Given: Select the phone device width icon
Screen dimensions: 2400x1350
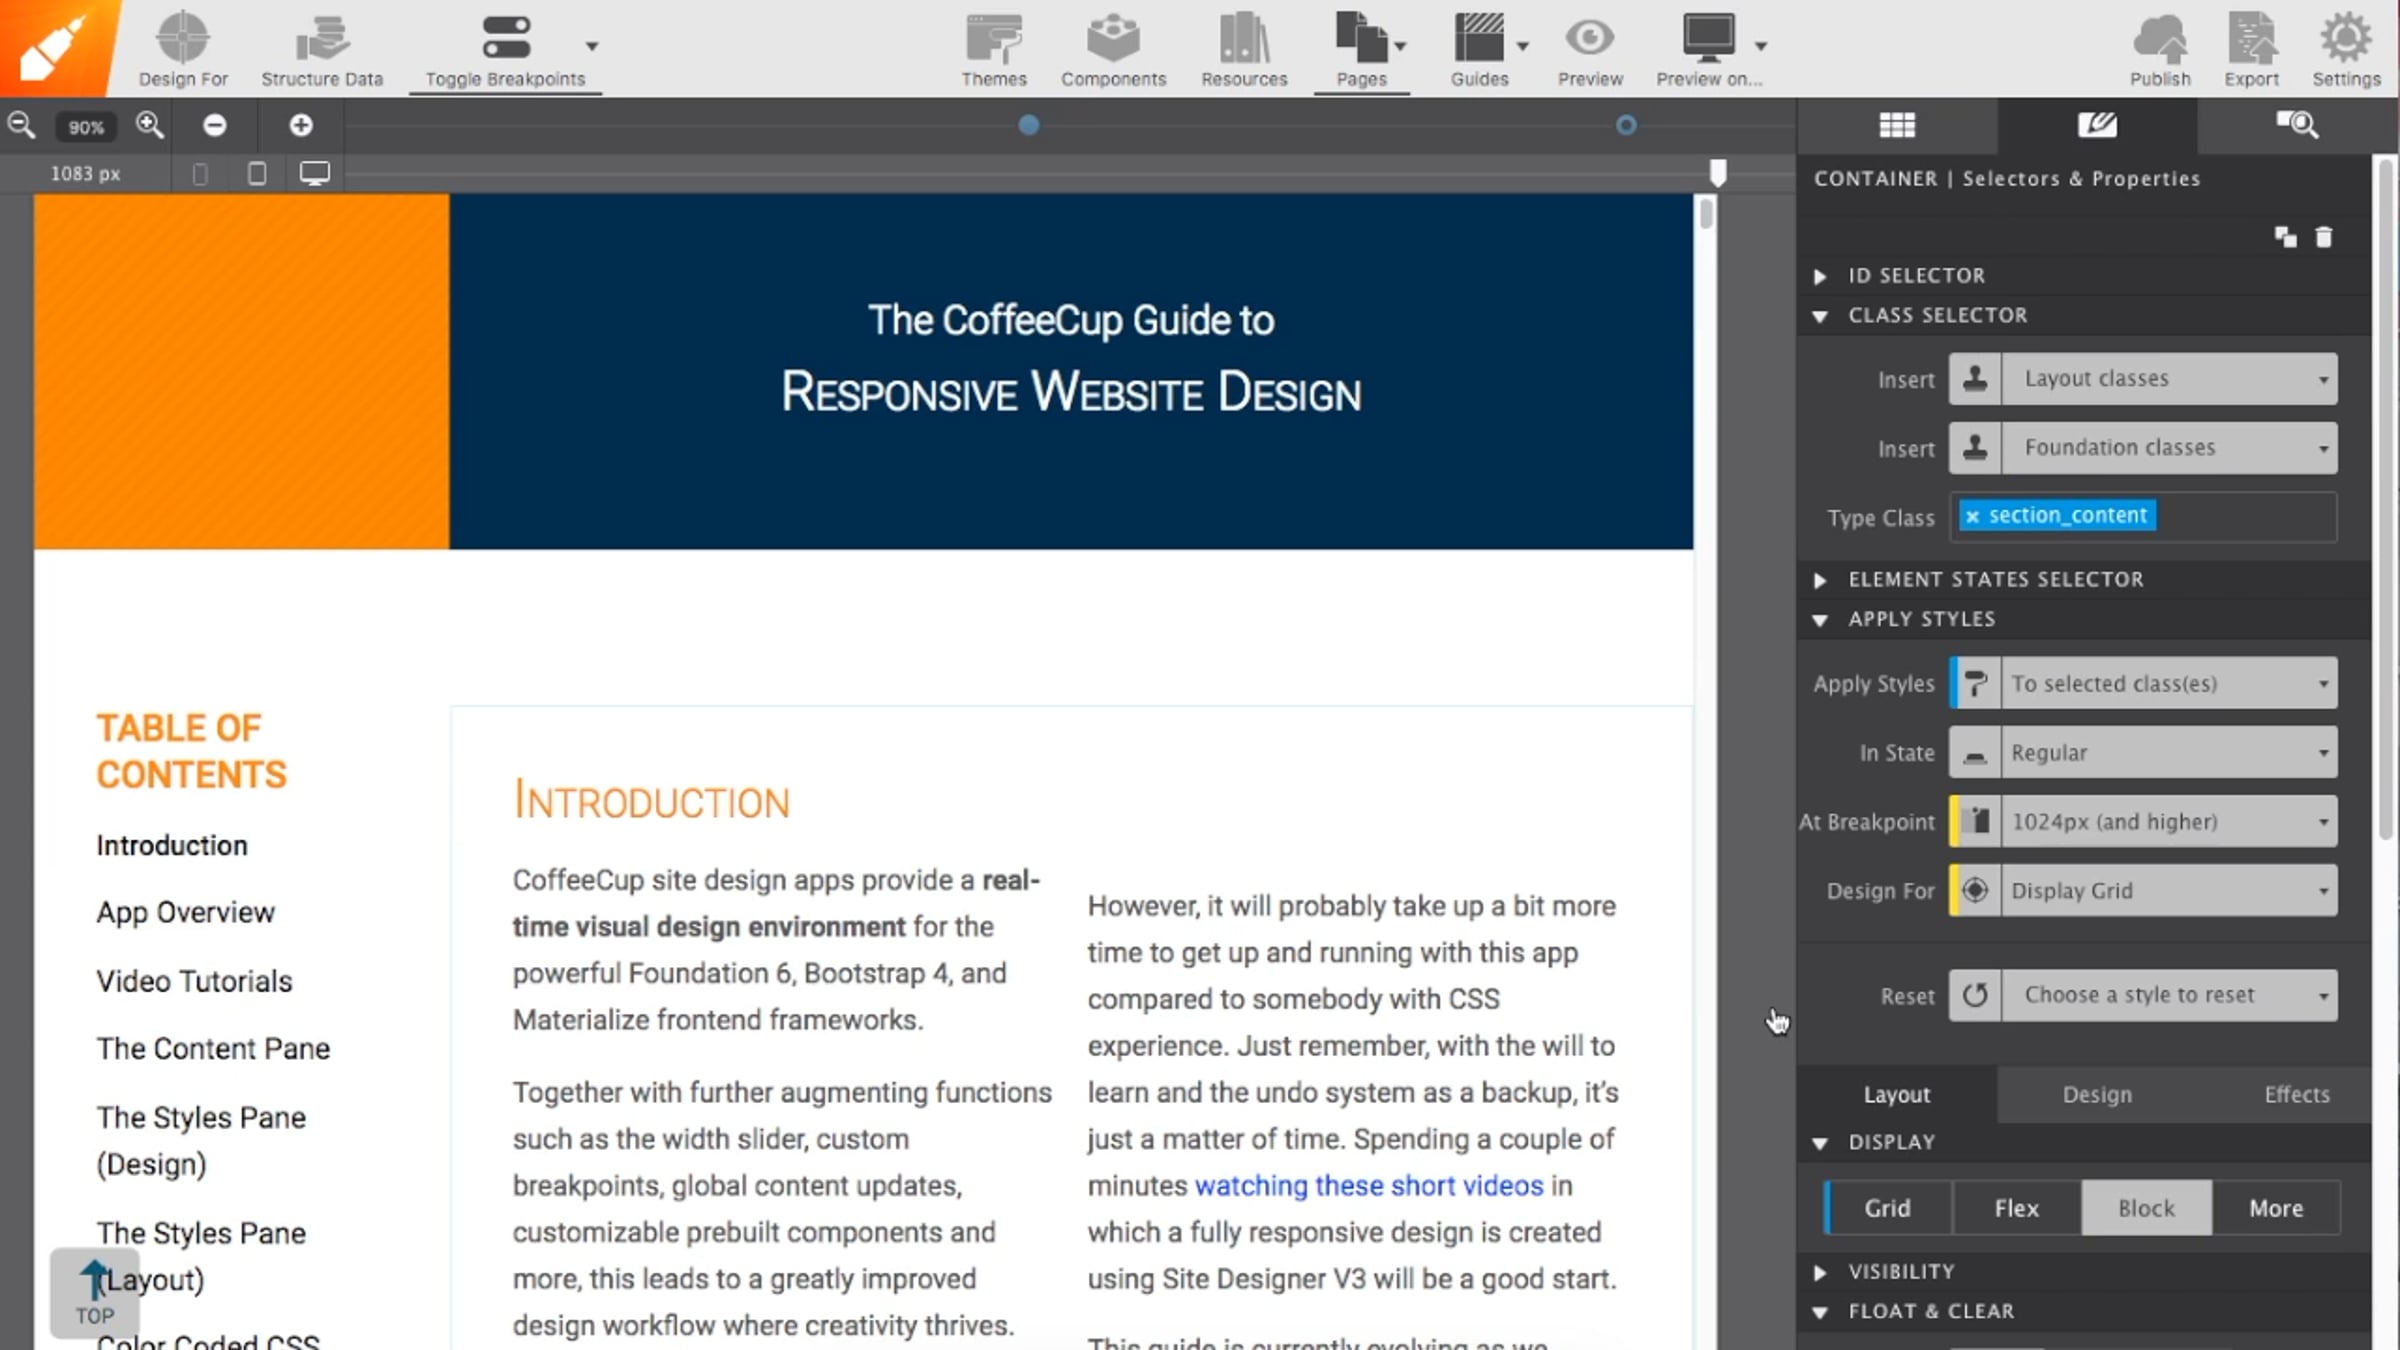Looking at the screenshot, I should [200, 174].
